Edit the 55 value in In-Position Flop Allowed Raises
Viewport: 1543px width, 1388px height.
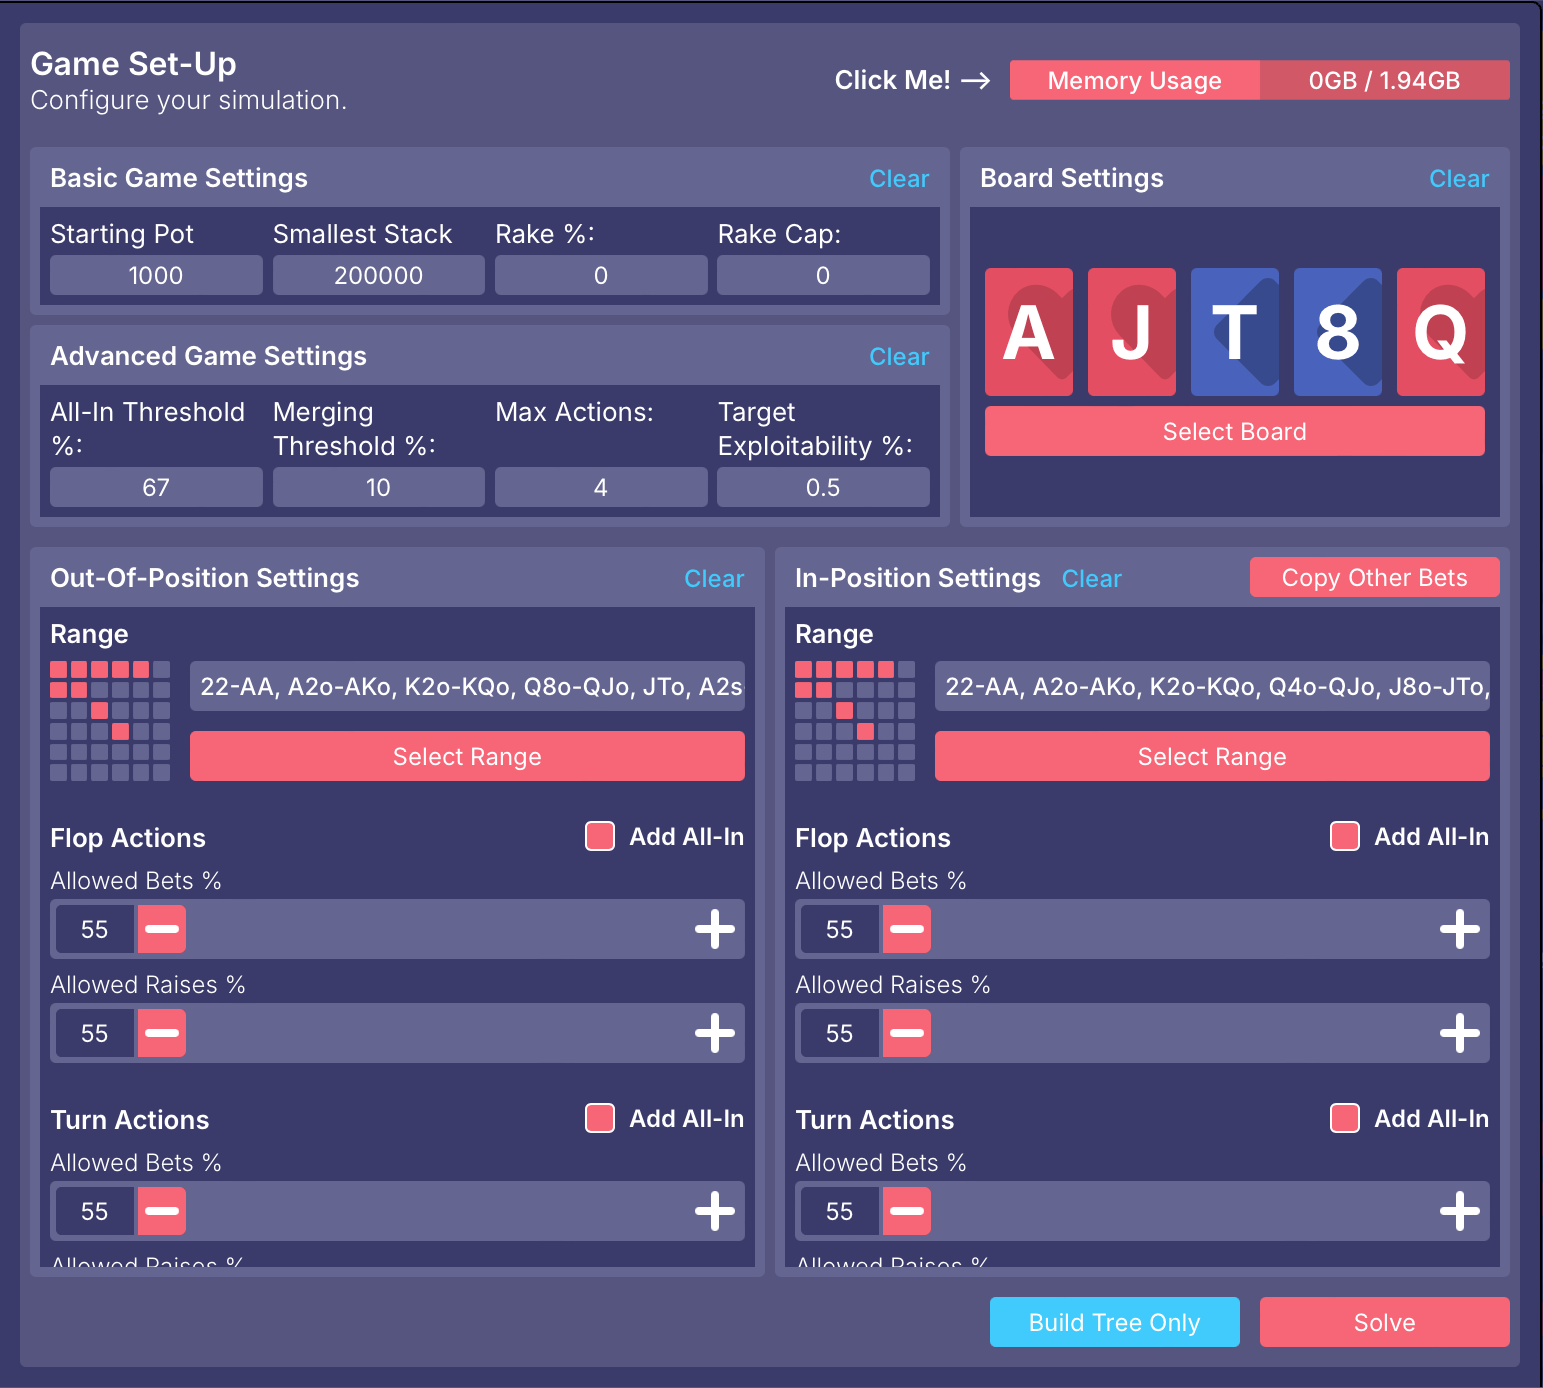pos(840,1033)
